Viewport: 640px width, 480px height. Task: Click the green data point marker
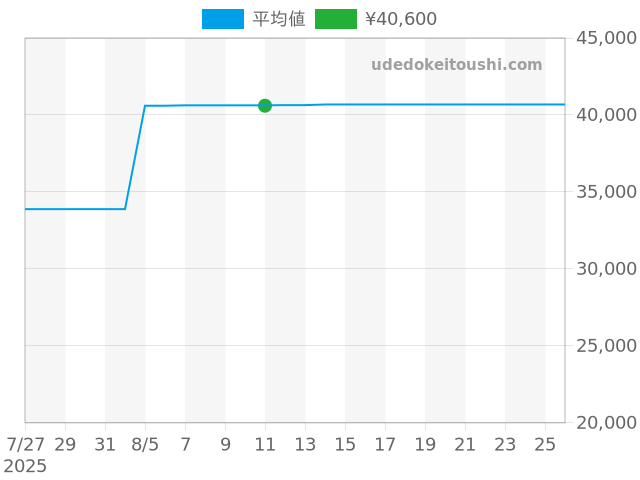[x=265, y=105]
